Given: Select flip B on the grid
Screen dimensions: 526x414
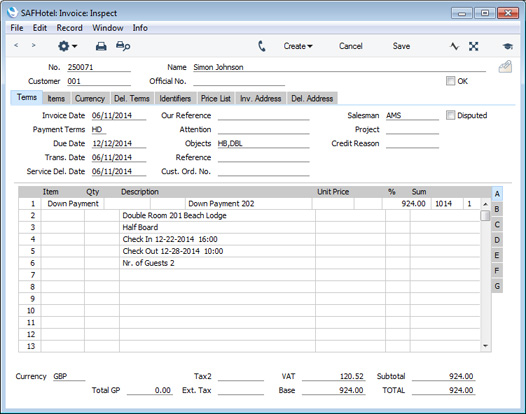Looking at the screenshot, I should tap(497, 209).
